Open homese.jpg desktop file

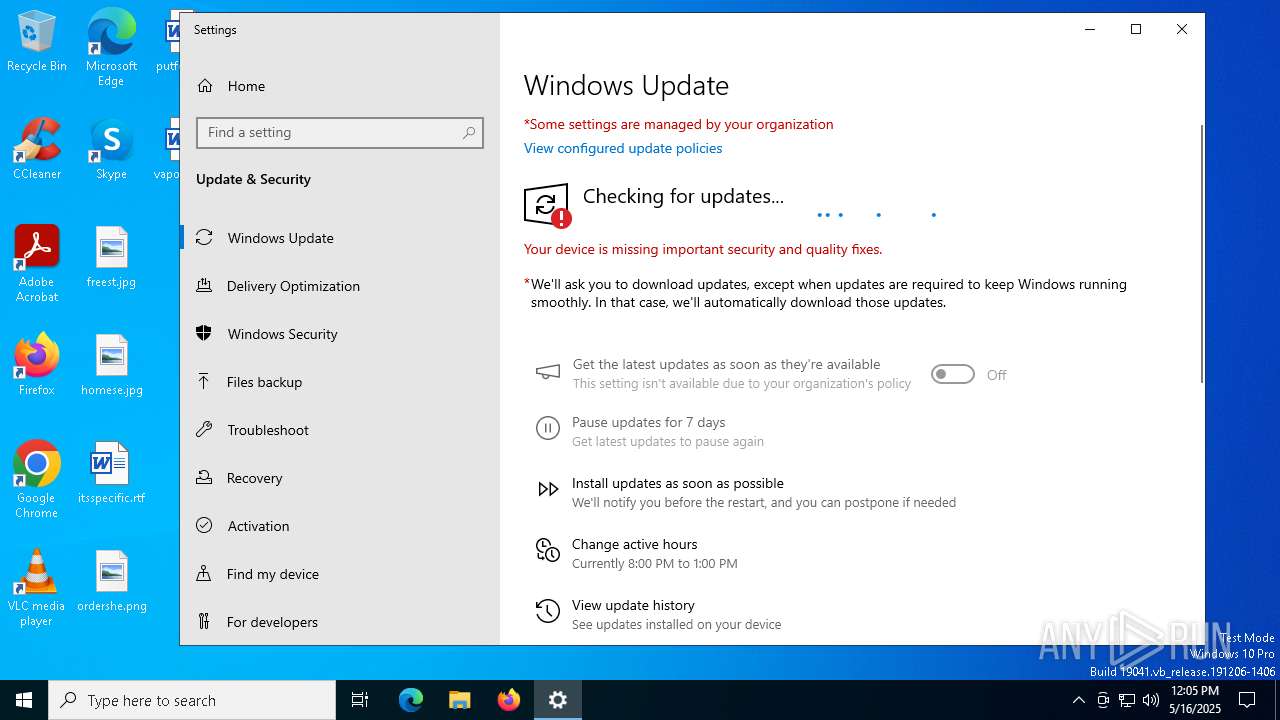pyautogui.click(x=111, y=365)
